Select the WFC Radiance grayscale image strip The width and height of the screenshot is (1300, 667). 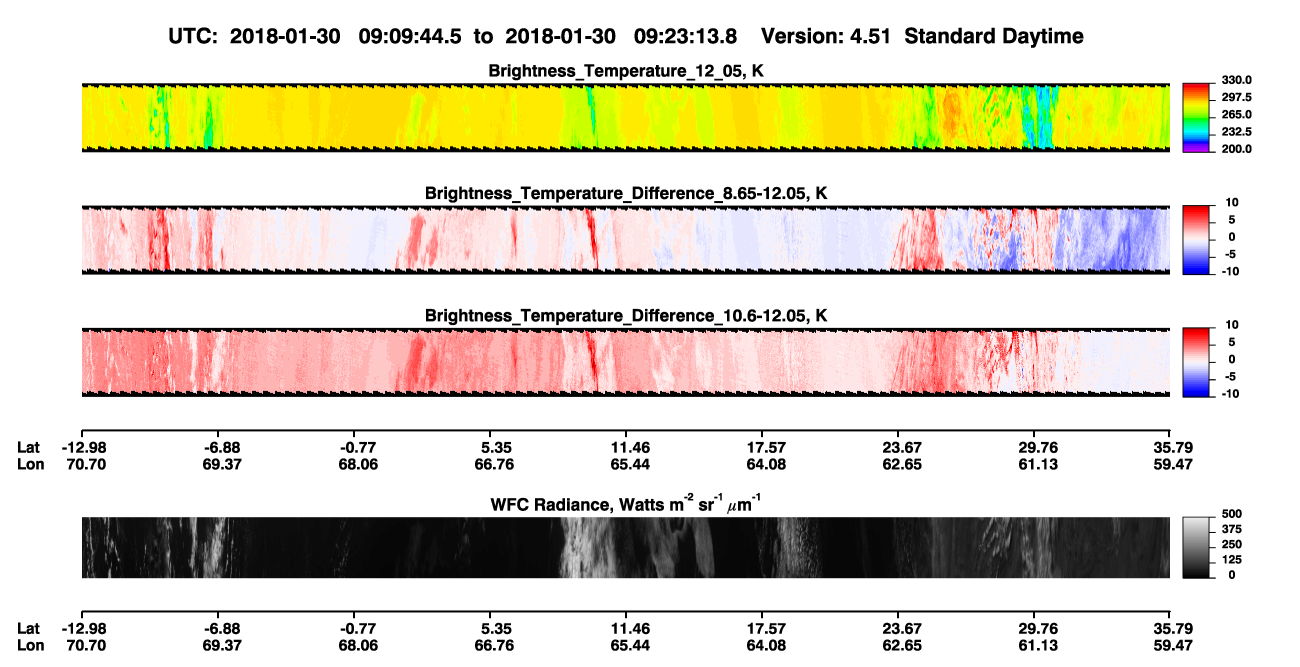[625, 547]
